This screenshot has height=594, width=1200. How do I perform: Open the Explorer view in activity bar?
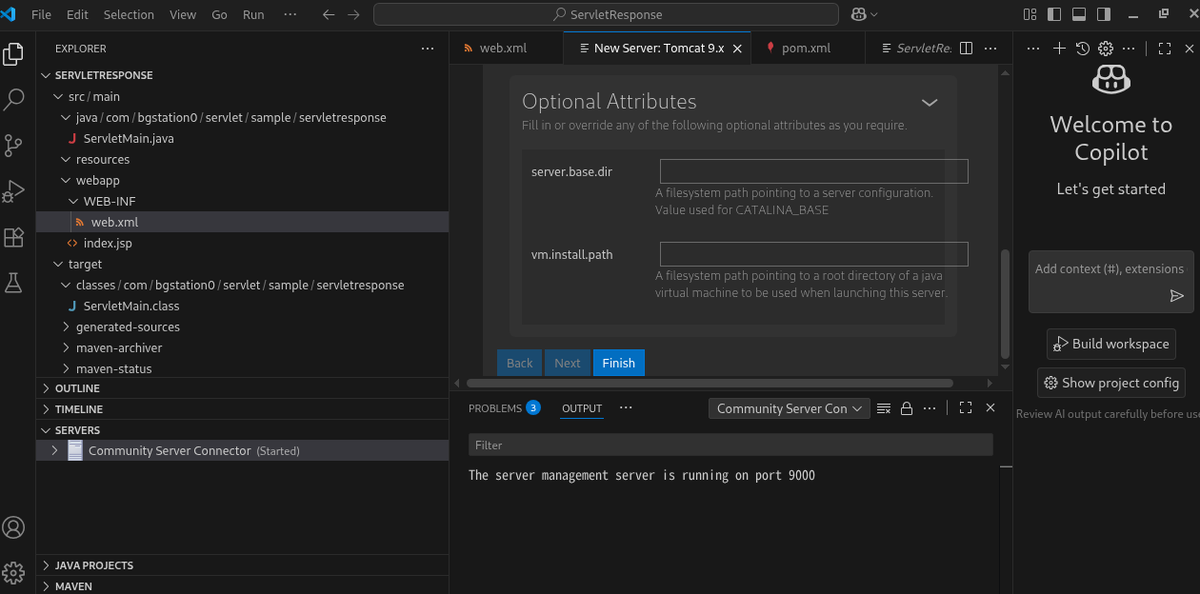(14, 54)
